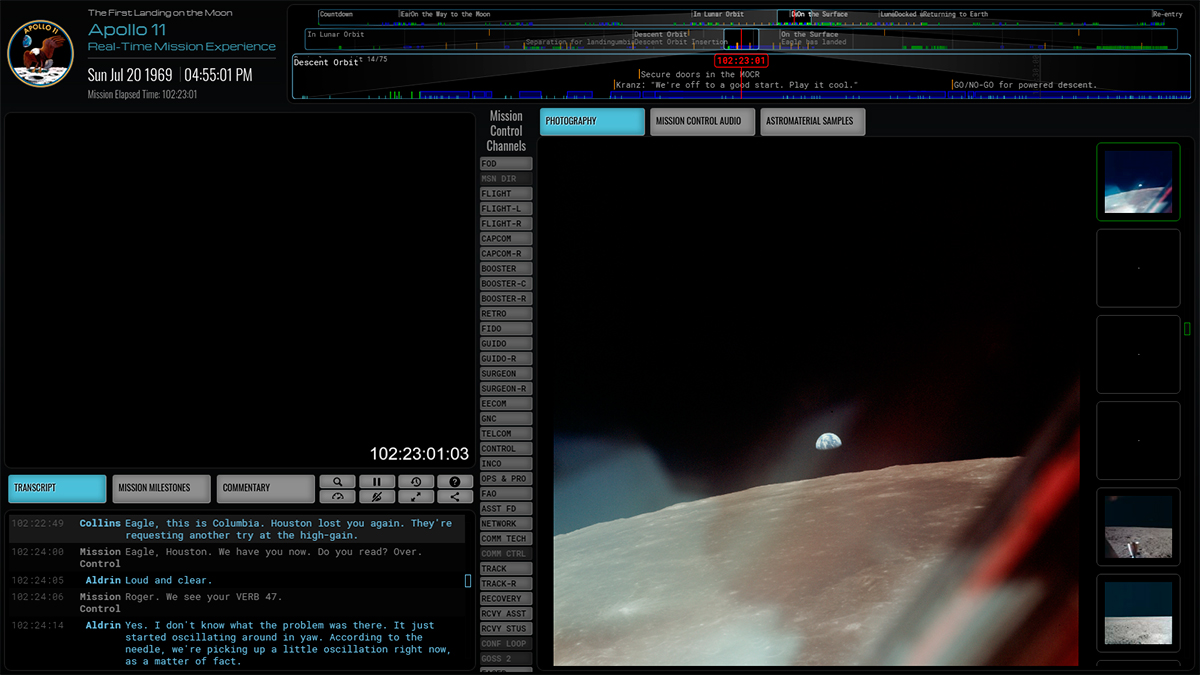The image size is (1200, 675).
Task: Select the TELCOM channel
Action: (x=506, y=434)
